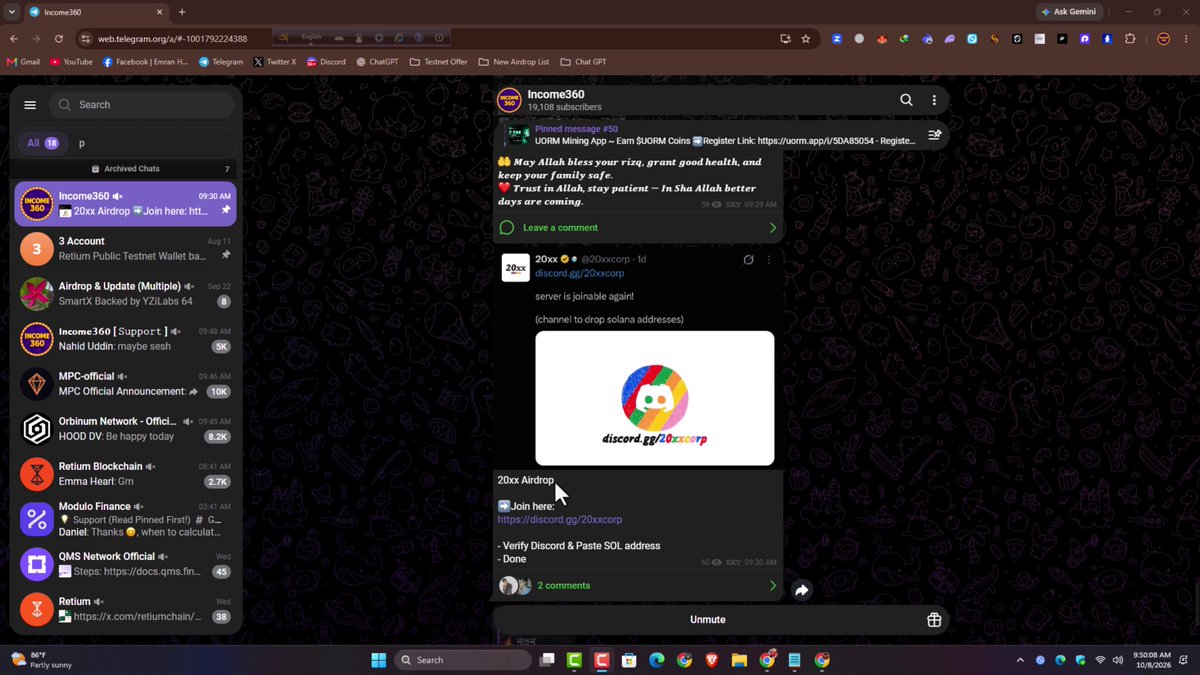Expand the 2 comments thread

tap(638, 586)
